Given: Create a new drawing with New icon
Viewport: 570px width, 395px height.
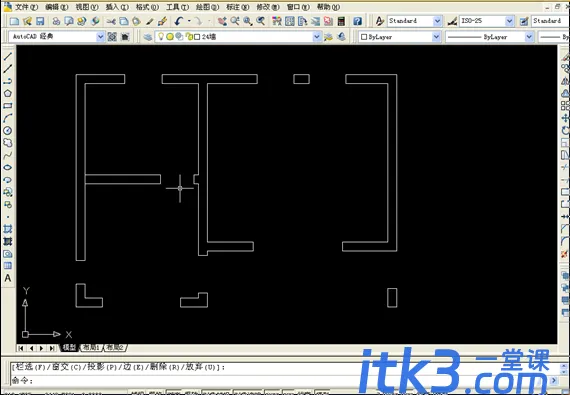Looking at the screenshot, I should coord(14,21).
